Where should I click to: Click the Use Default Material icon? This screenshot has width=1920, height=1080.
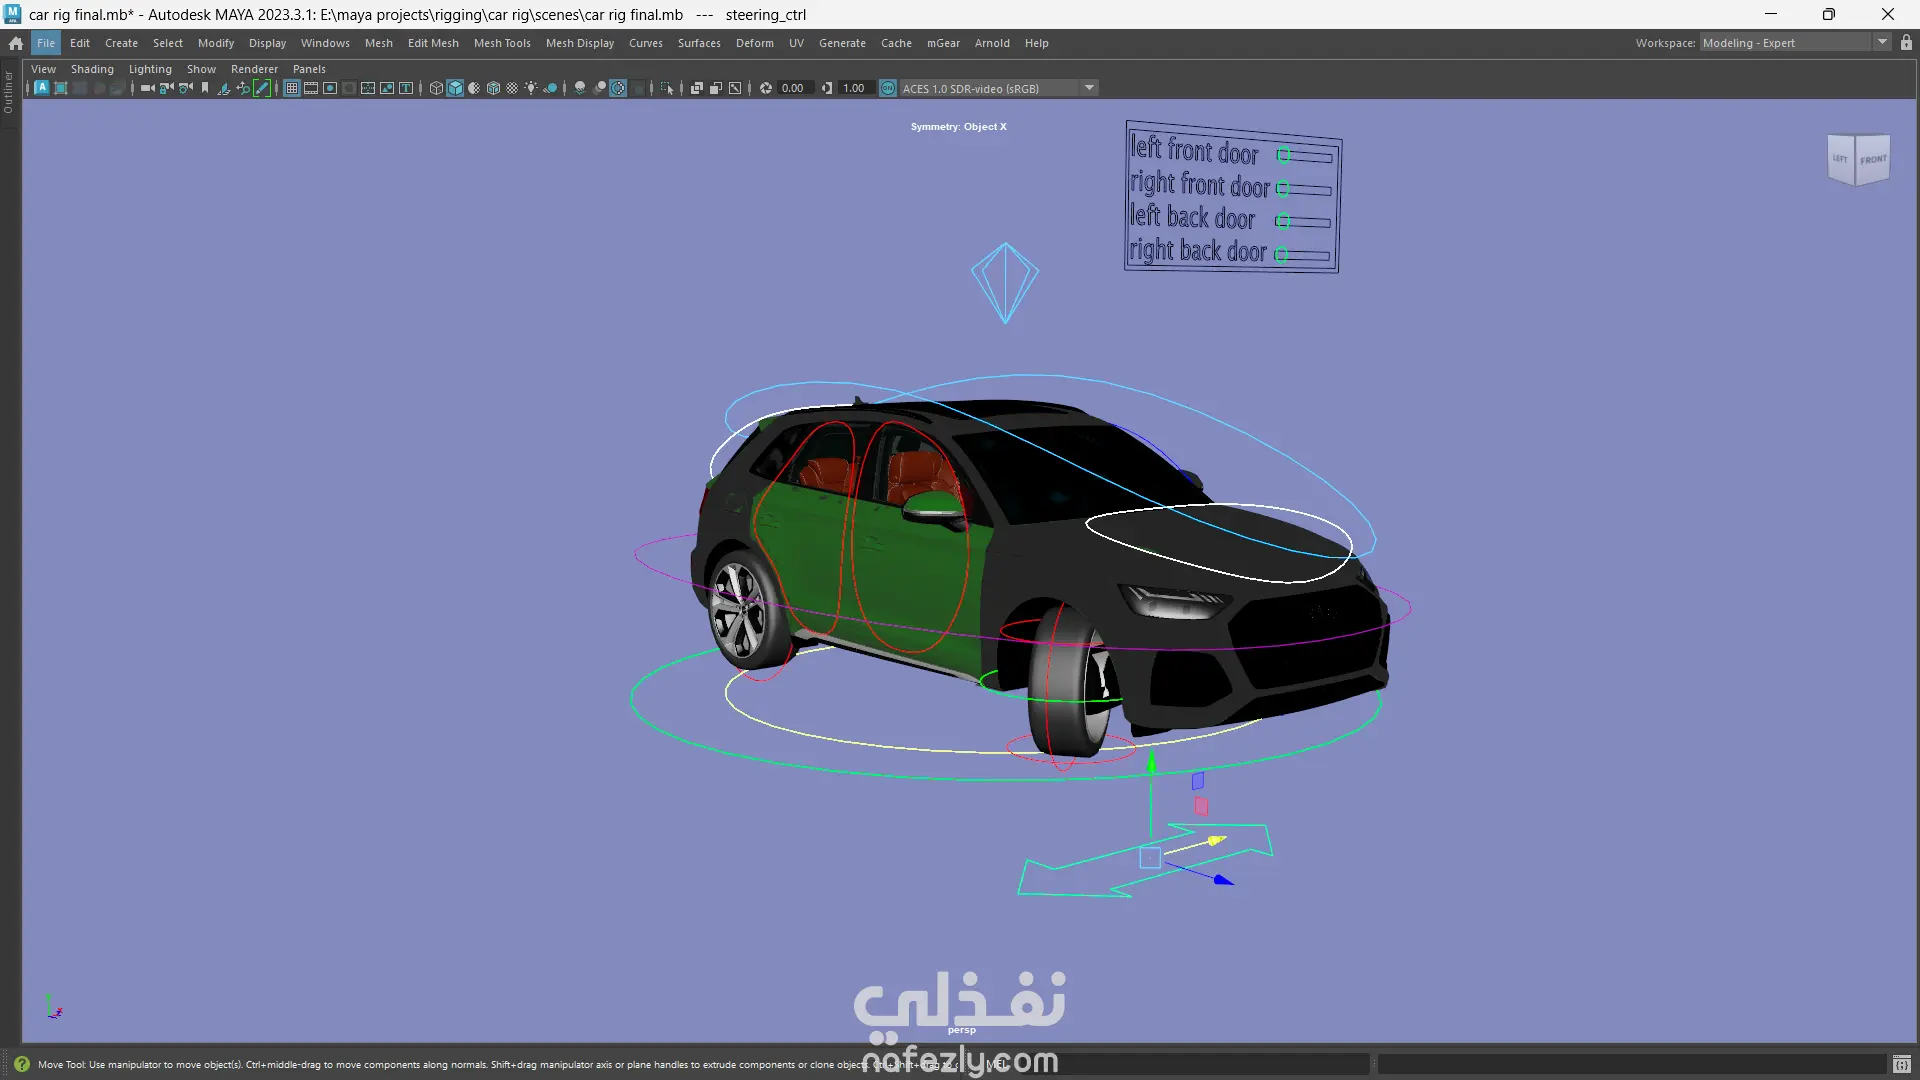(x=474, y=88)
